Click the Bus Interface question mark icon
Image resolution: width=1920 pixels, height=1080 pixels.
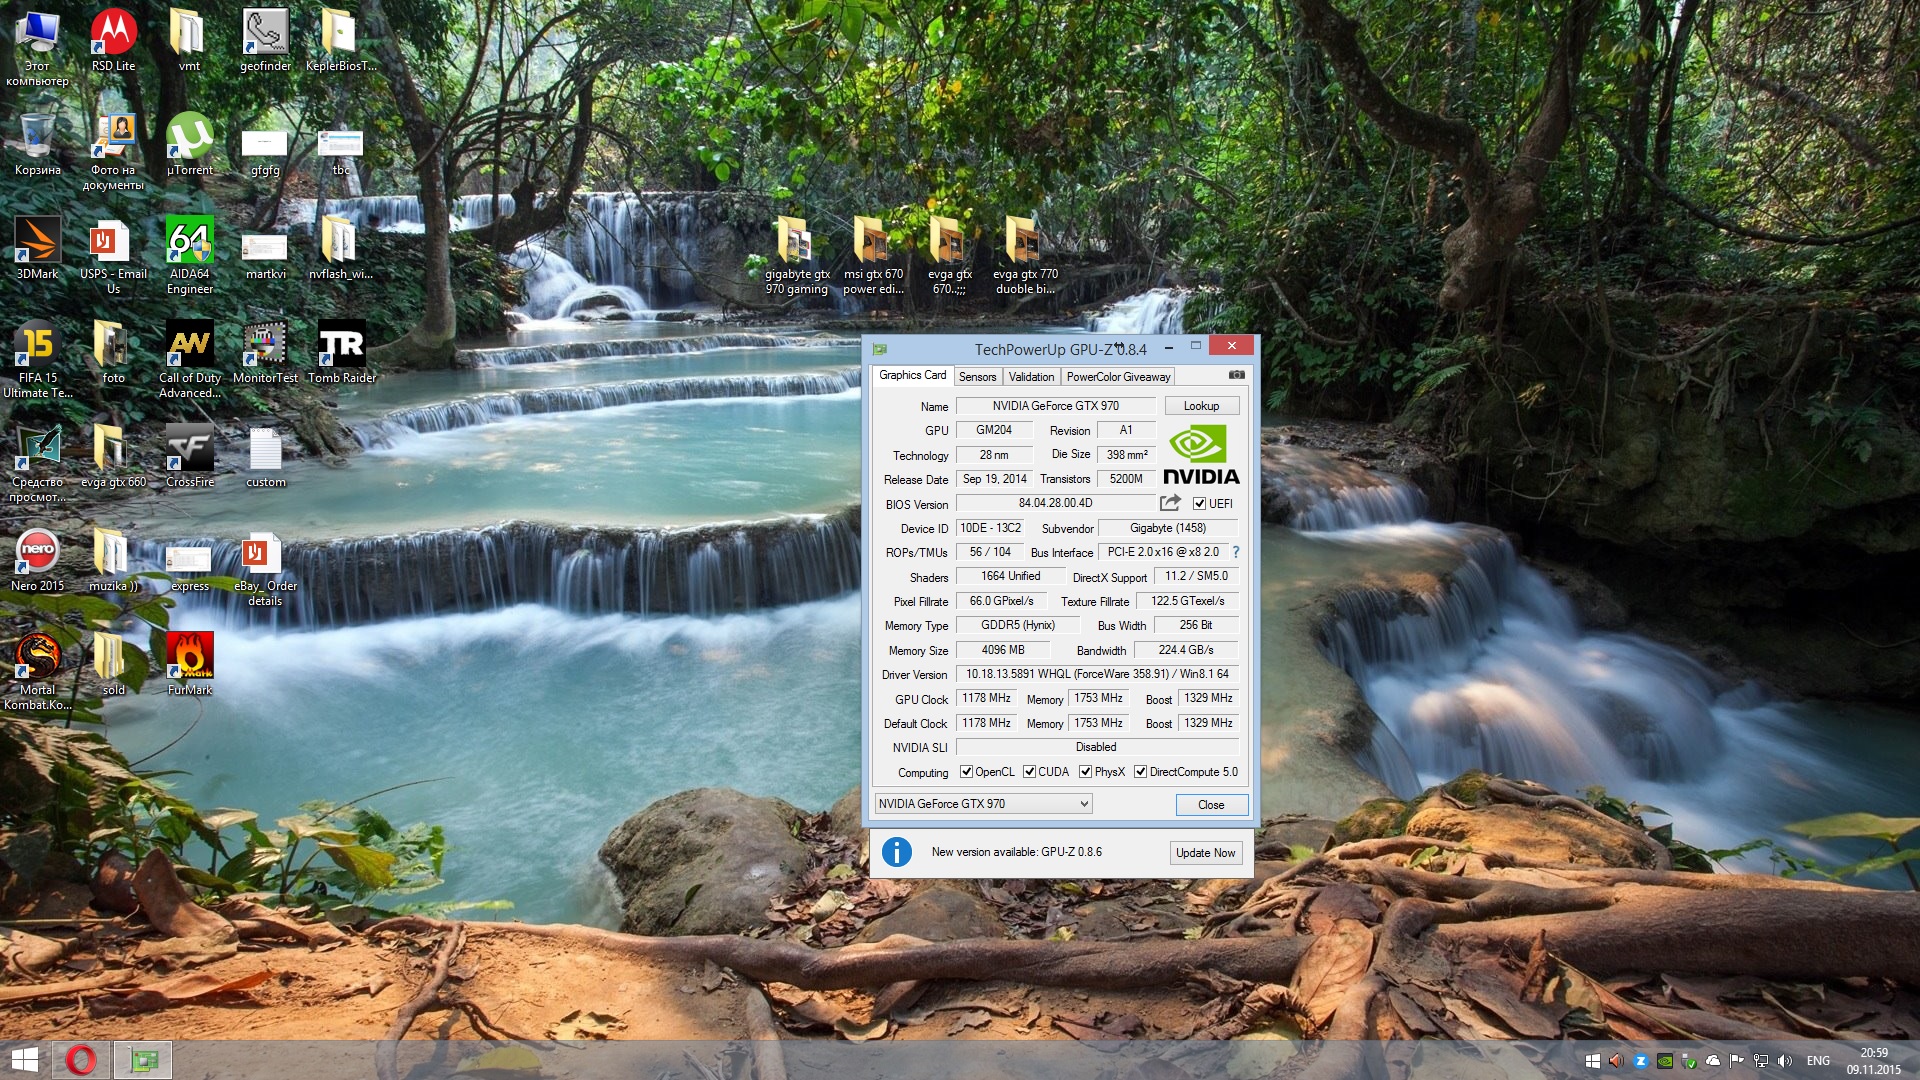[x=1236, y=552]
